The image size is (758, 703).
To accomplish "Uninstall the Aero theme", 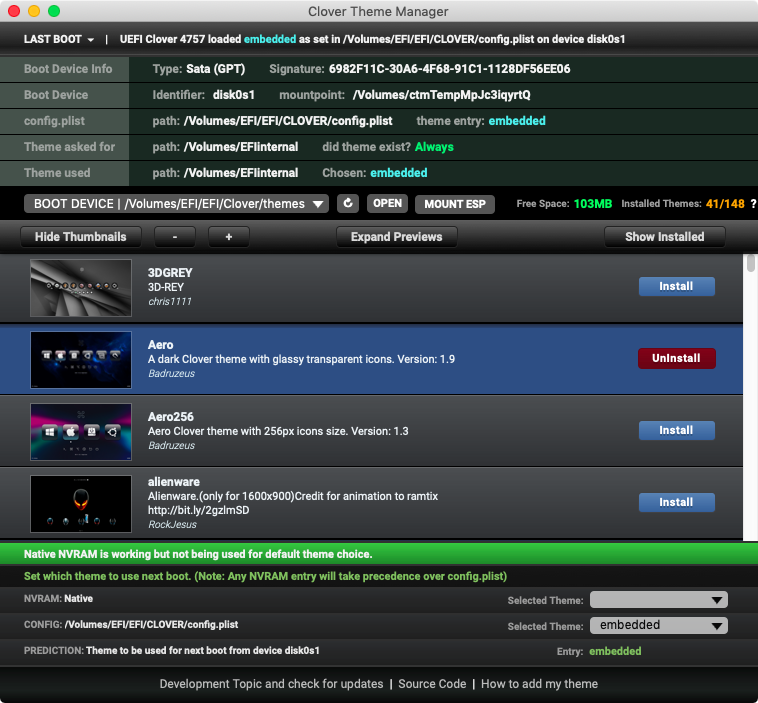I will [x=677, y=358].
